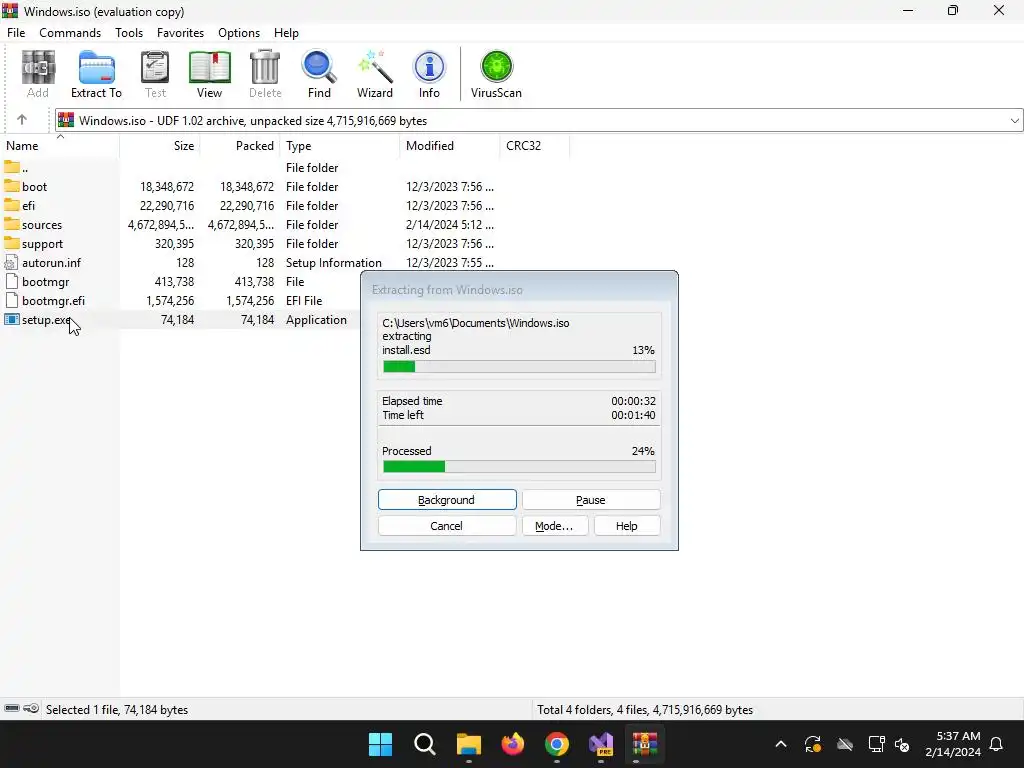This screenshot has height=768, width=1024.
Task: Open the File menu
Action: 16,33
